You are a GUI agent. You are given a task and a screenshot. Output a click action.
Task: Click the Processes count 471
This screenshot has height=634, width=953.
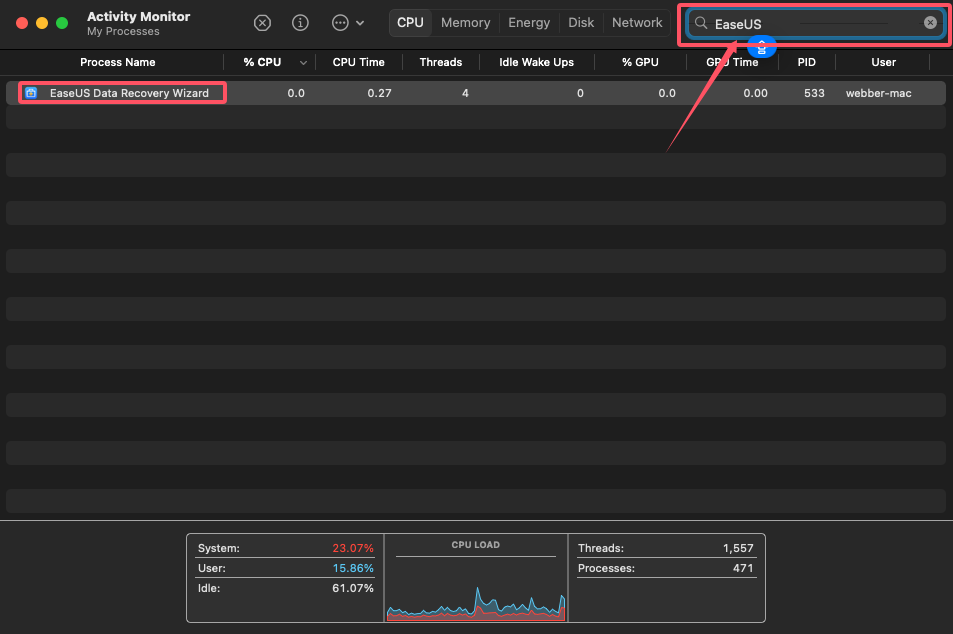tap(743, 568)
